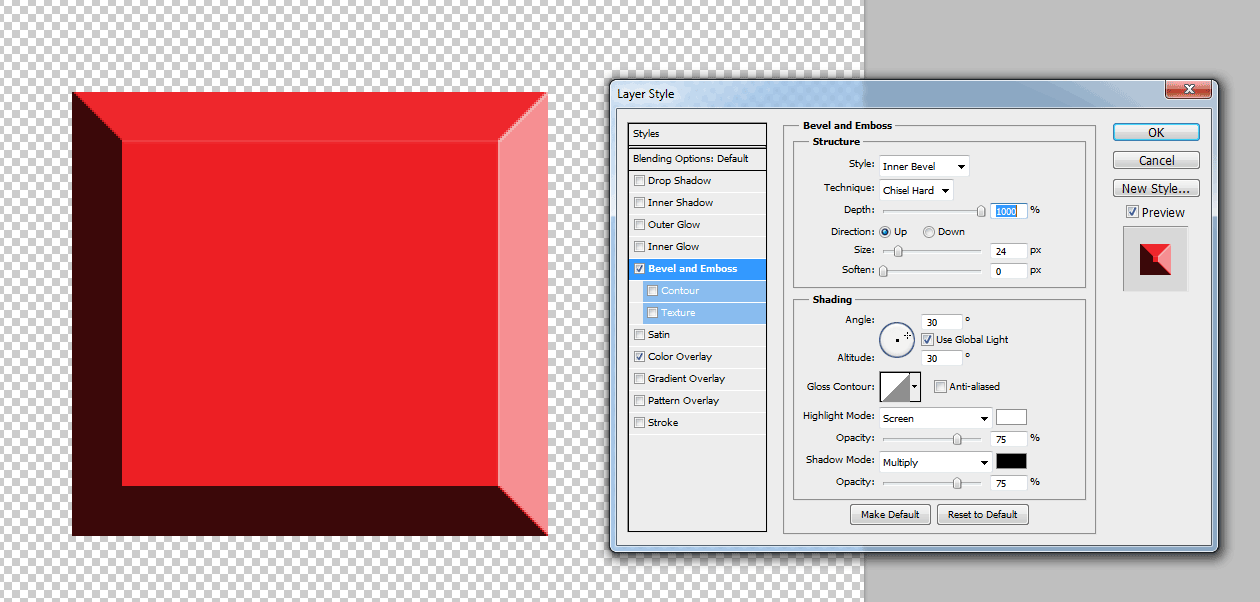Click the layer style preview thumbnail
Screen dimensions: 1260x602
pos(1155,259)
